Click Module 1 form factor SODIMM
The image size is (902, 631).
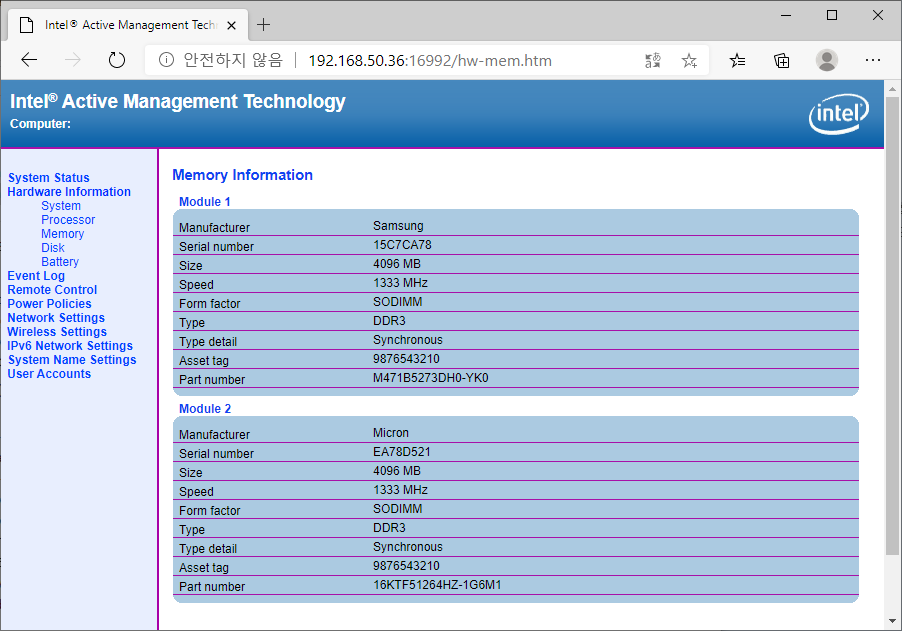coord(398,302)
